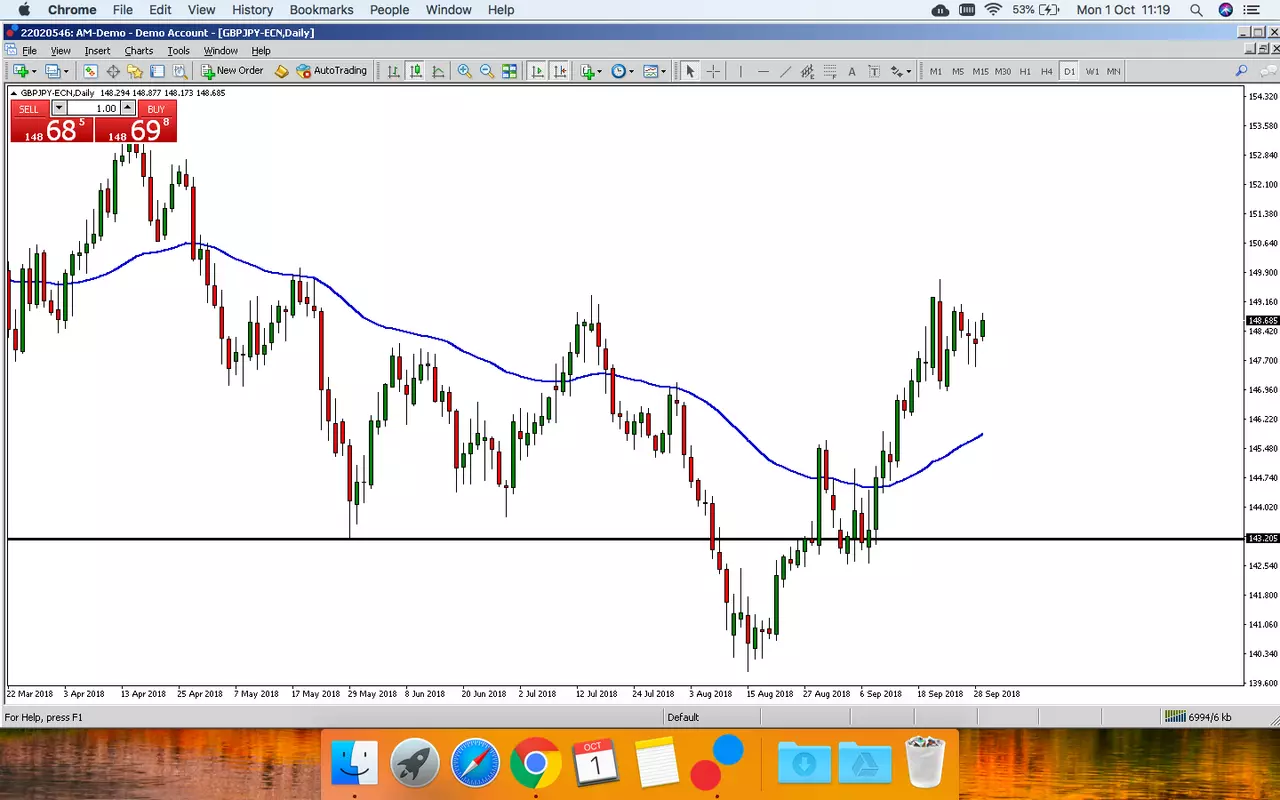
Task: Click the New Order button
Action: click(x=232, y=71)
